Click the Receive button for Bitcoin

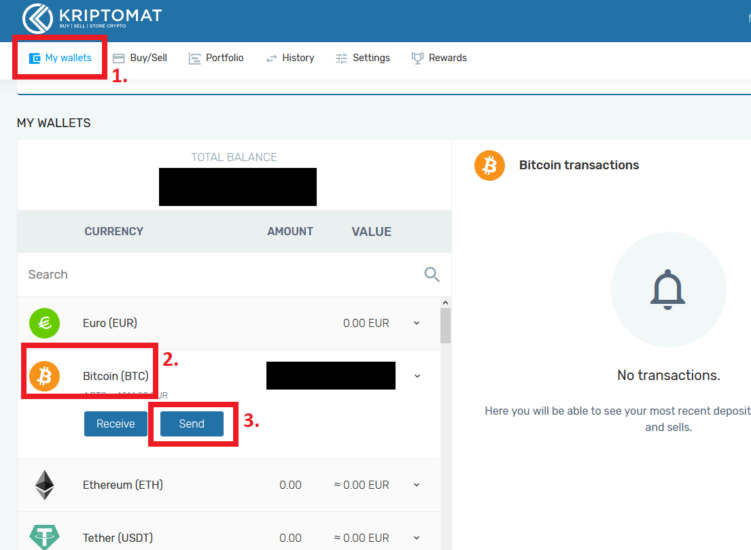click(x=115, y=424)
